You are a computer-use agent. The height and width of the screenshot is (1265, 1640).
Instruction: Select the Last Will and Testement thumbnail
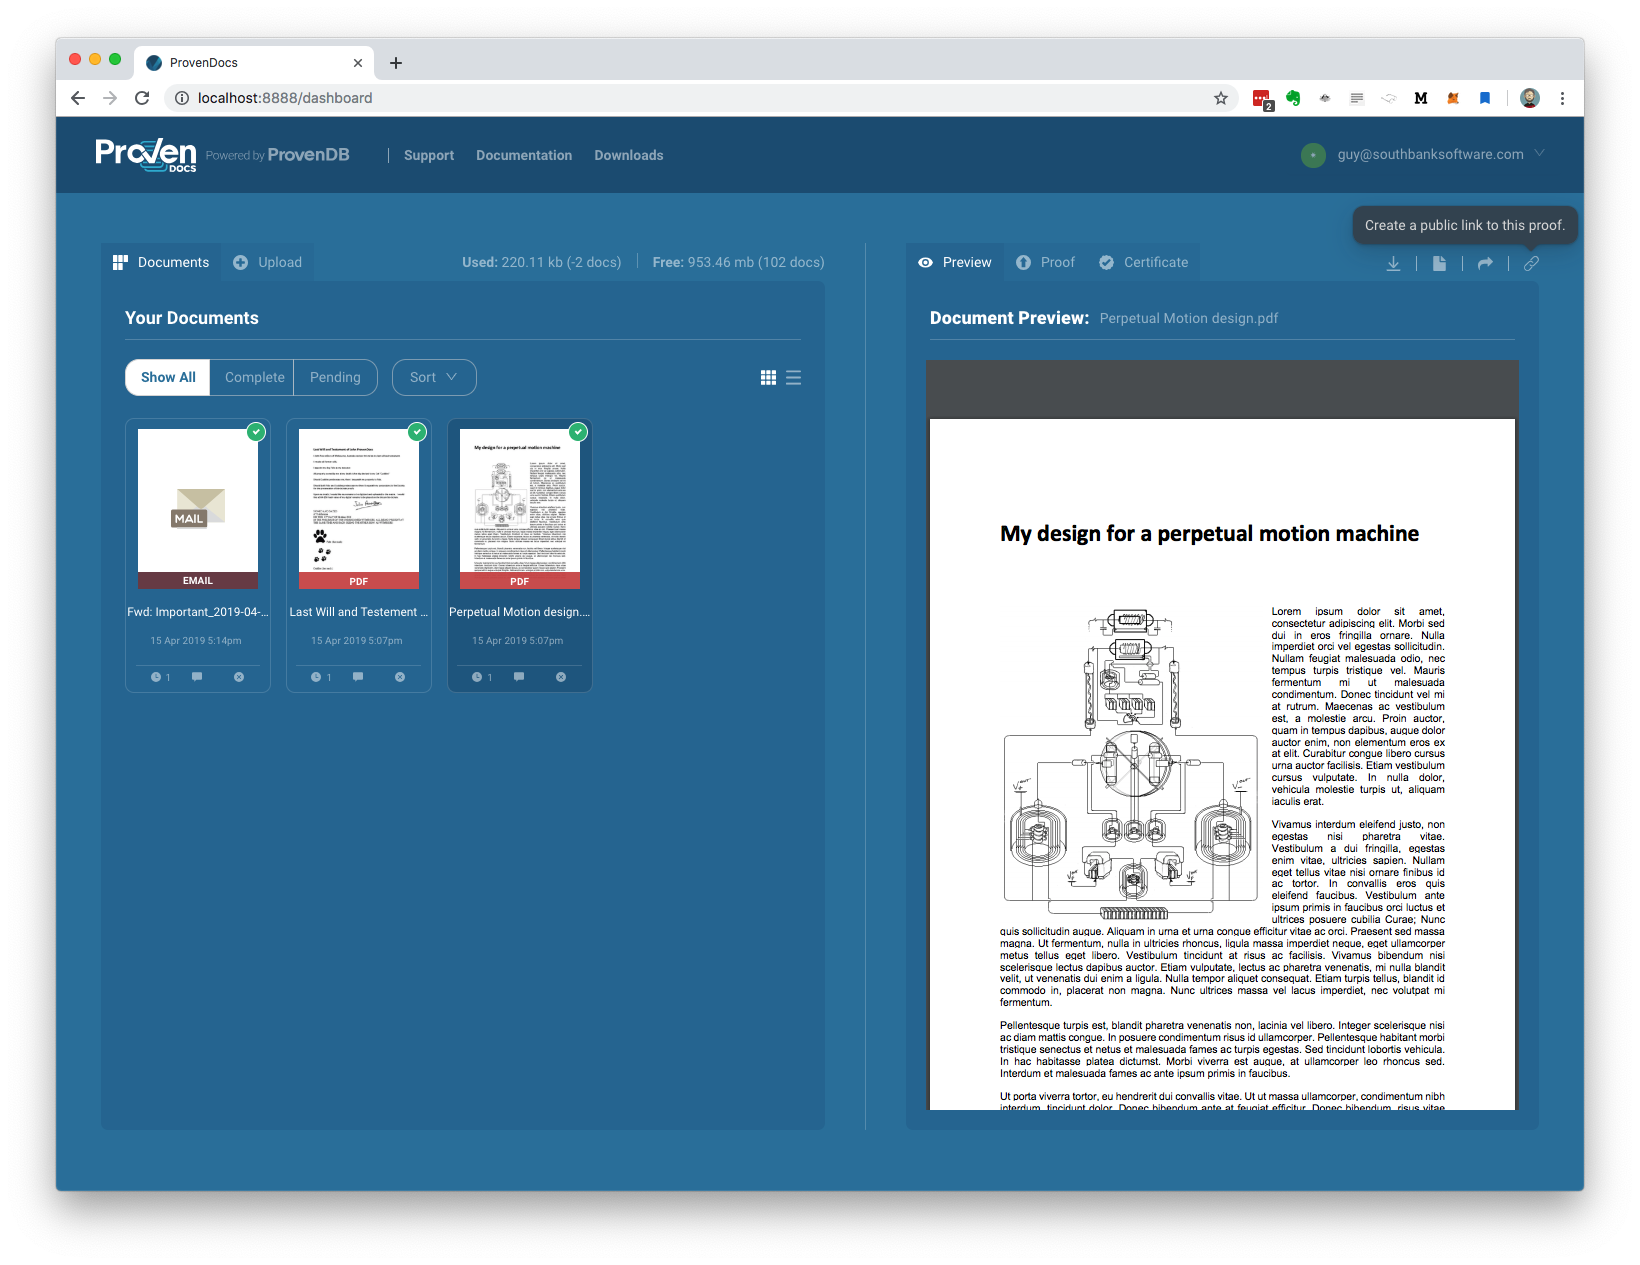point(358,505)
